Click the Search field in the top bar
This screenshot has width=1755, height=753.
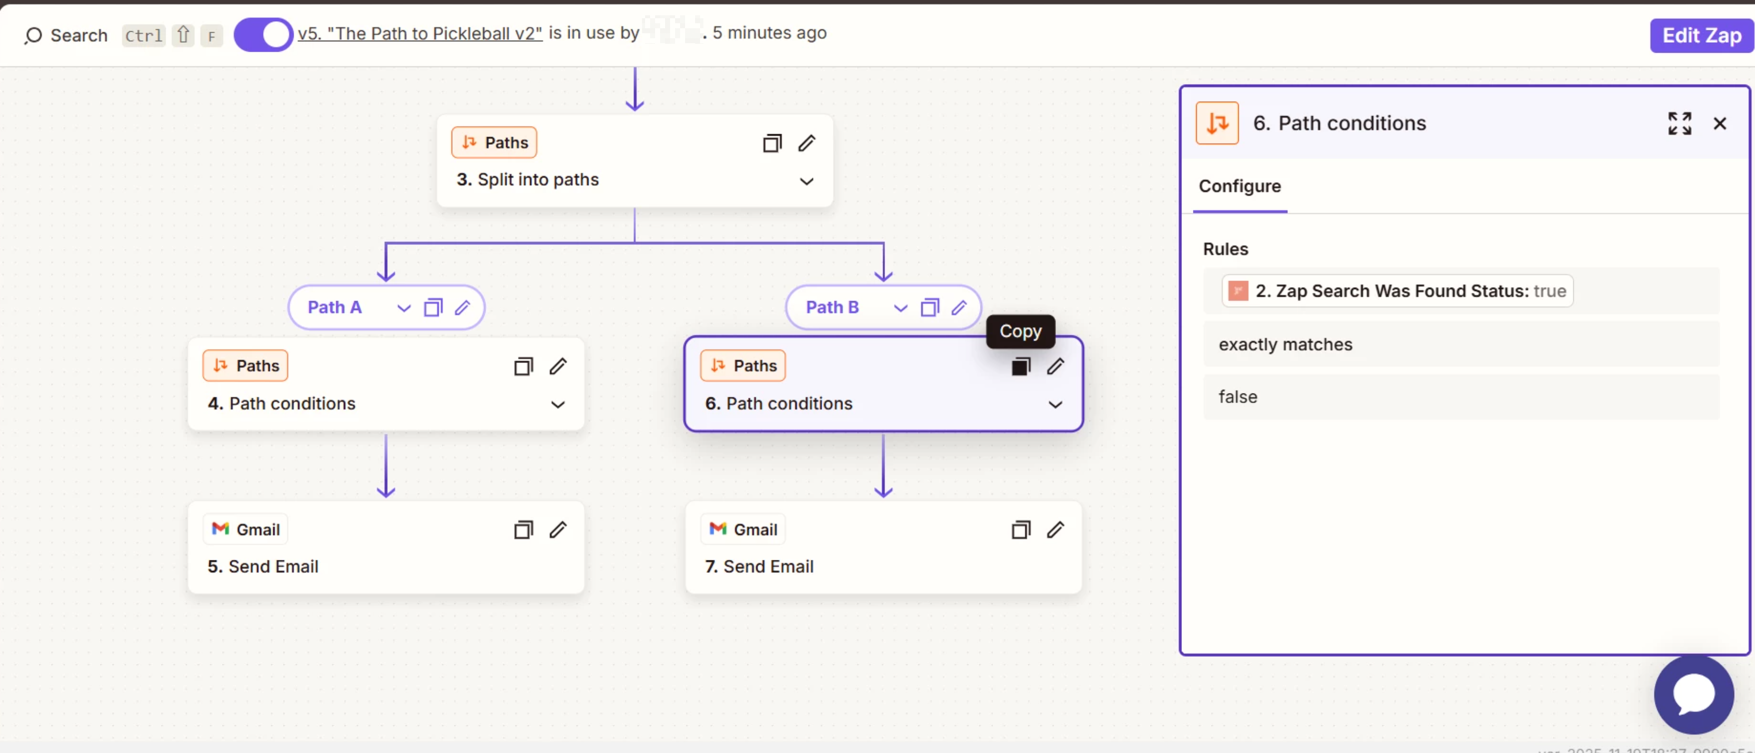(66, 36)
